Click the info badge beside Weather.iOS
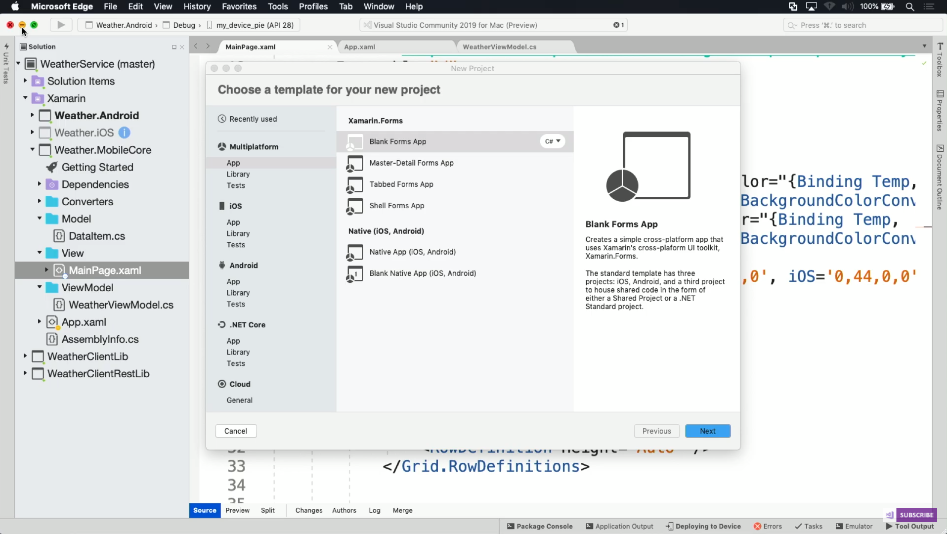Viewport: 947px width, 534px height. (124, 132)
